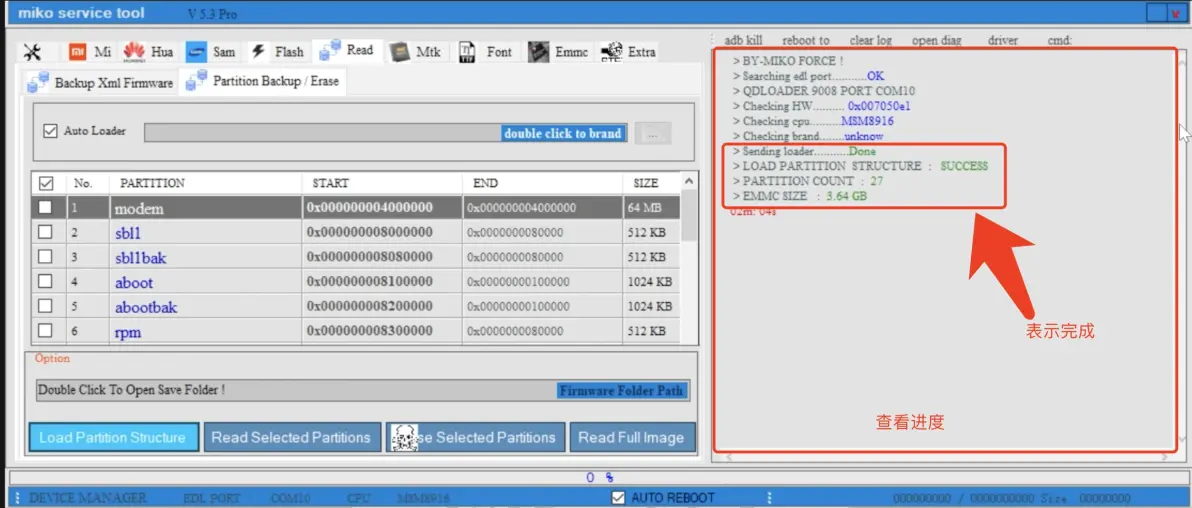Switch to the Mtk chip tab
This screenshot has width=1192, height=508.
pos(415,52)
